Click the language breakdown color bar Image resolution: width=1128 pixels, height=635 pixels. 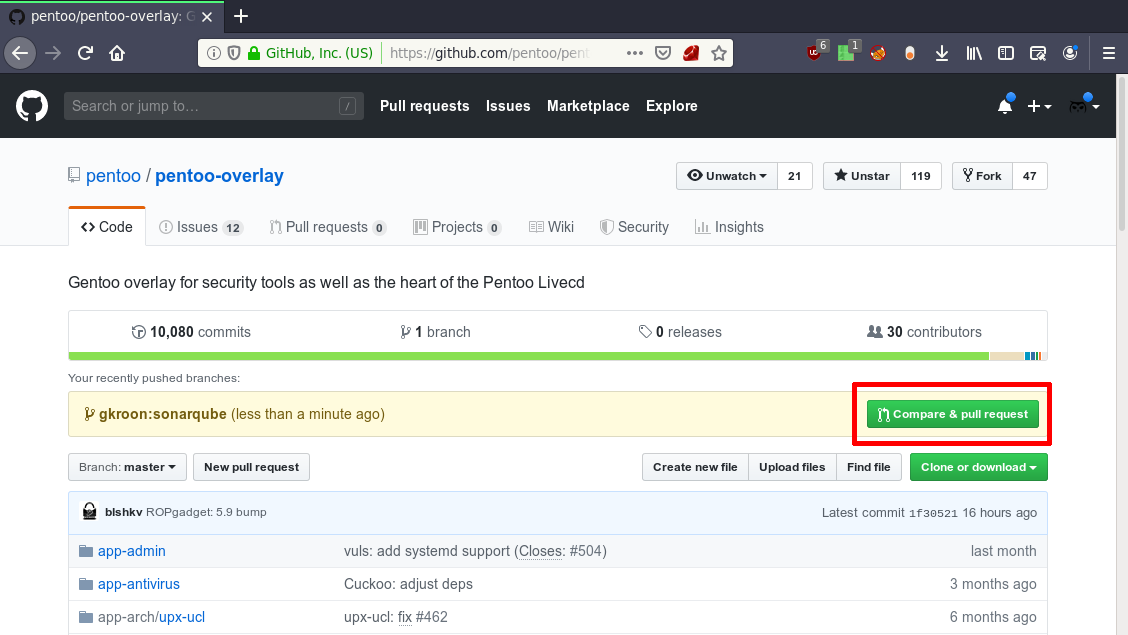point(558,356)
